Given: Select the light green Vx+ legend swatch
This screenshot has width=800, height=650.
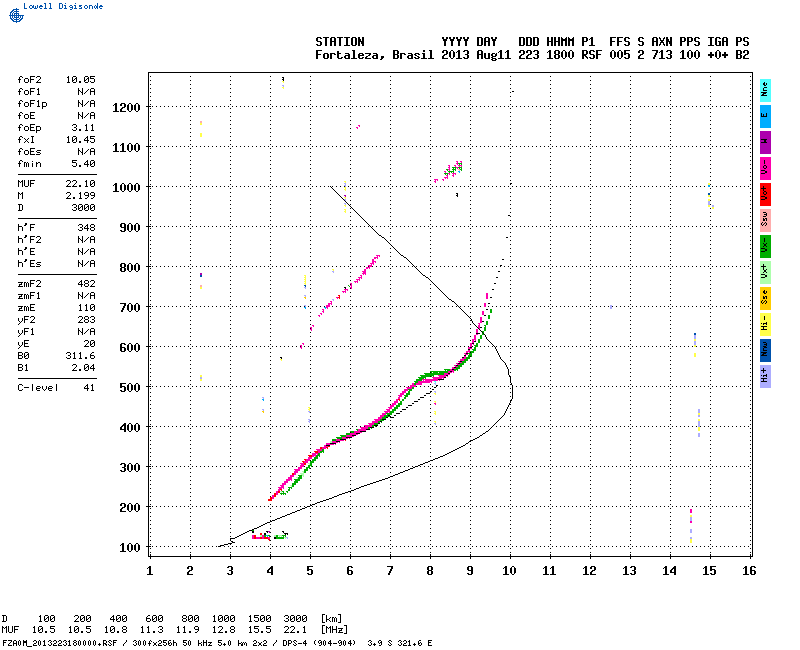Looking at the screenshot, I should (765, 270).
